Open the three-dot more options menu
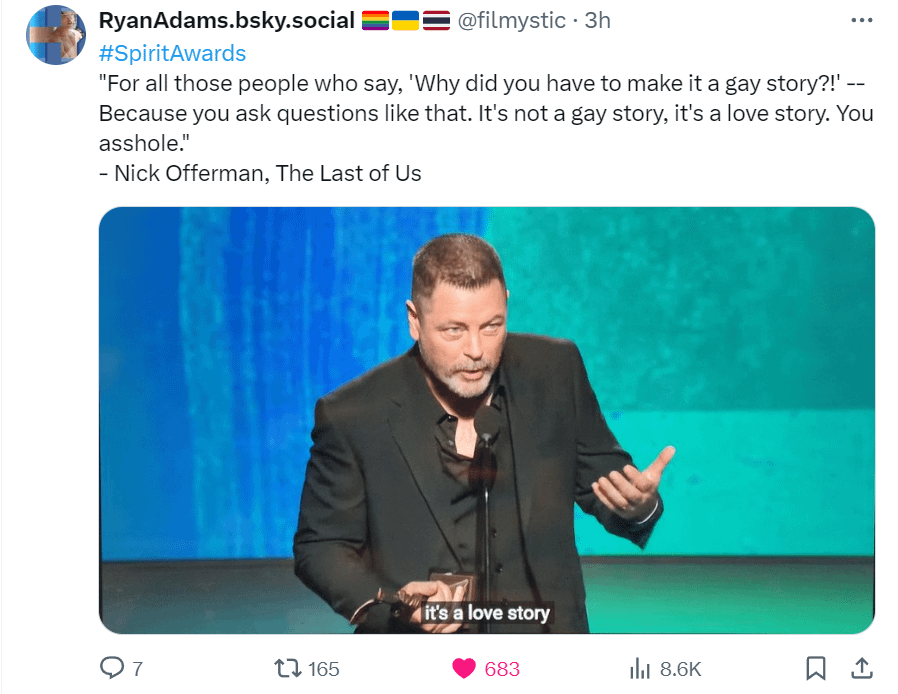Screen dimensions: 898x694 pos(860,21)
